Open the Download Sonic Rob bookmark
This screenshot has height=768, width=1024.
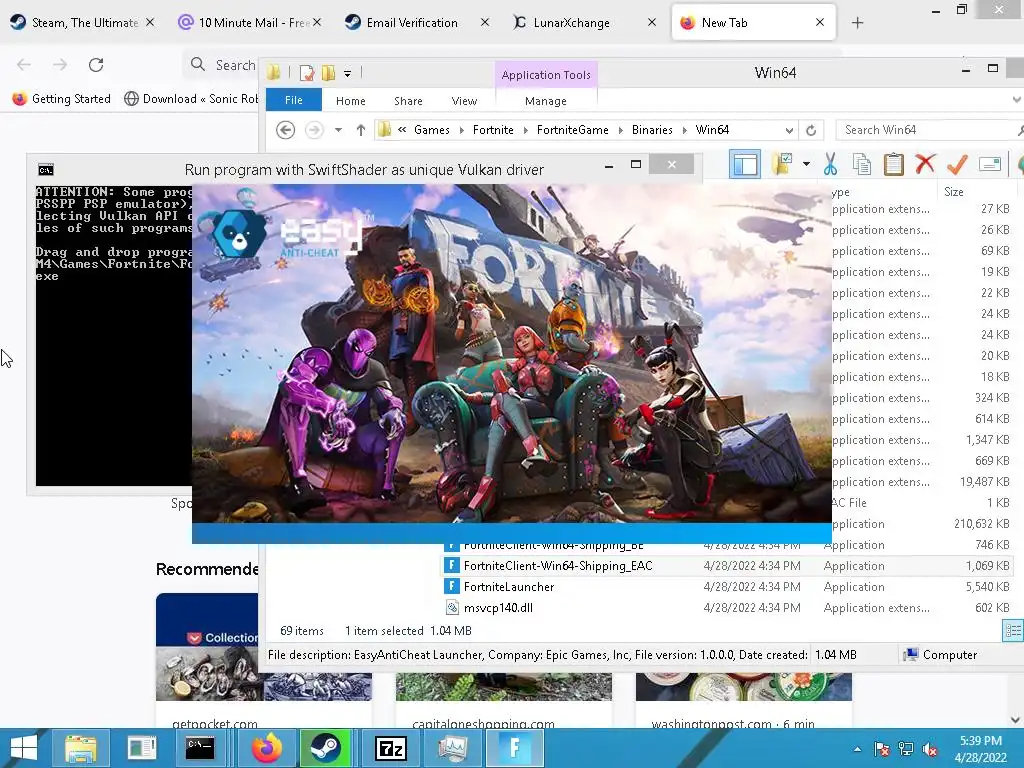pos(191,99)
